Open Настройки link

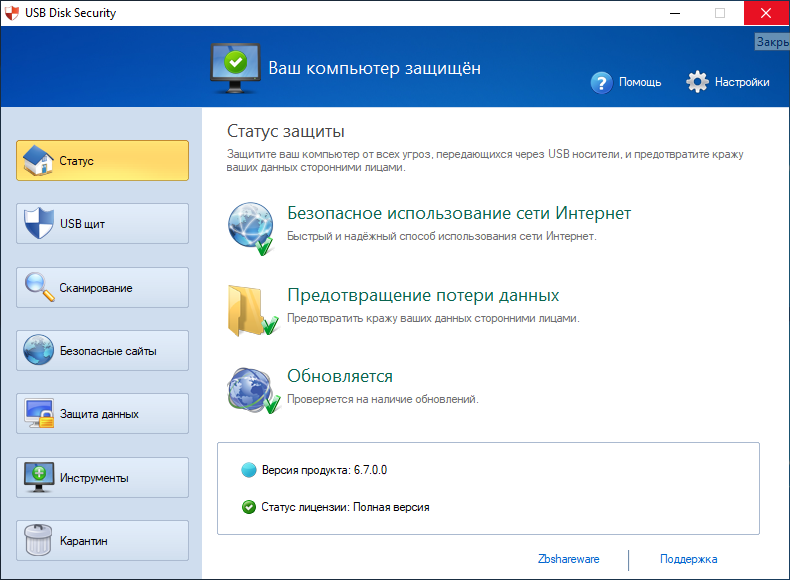point(742,82)
